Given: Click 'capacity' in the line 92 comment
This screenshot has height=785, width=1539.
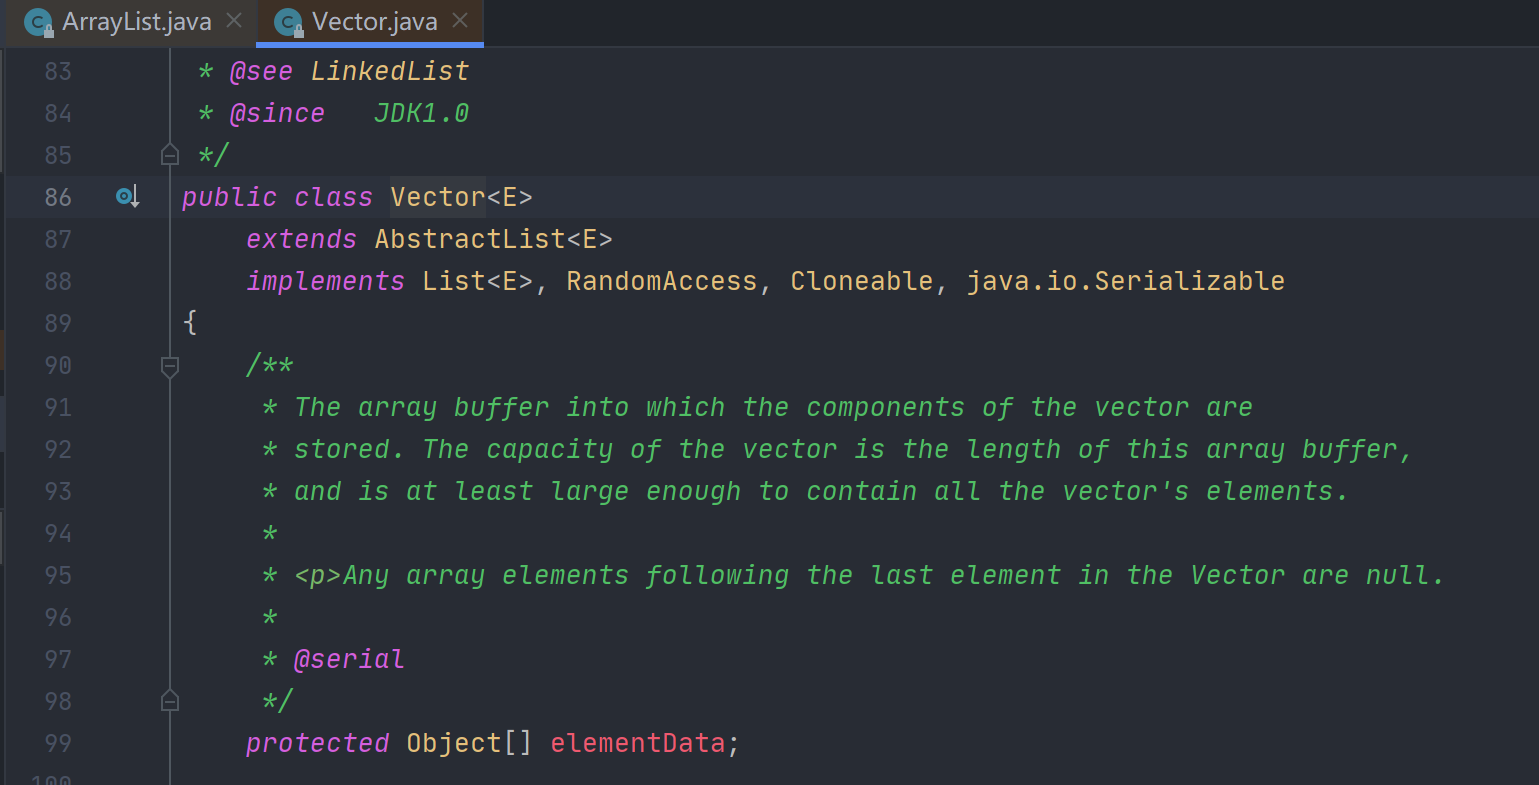Looking at the screenshot, I should 550,449.
